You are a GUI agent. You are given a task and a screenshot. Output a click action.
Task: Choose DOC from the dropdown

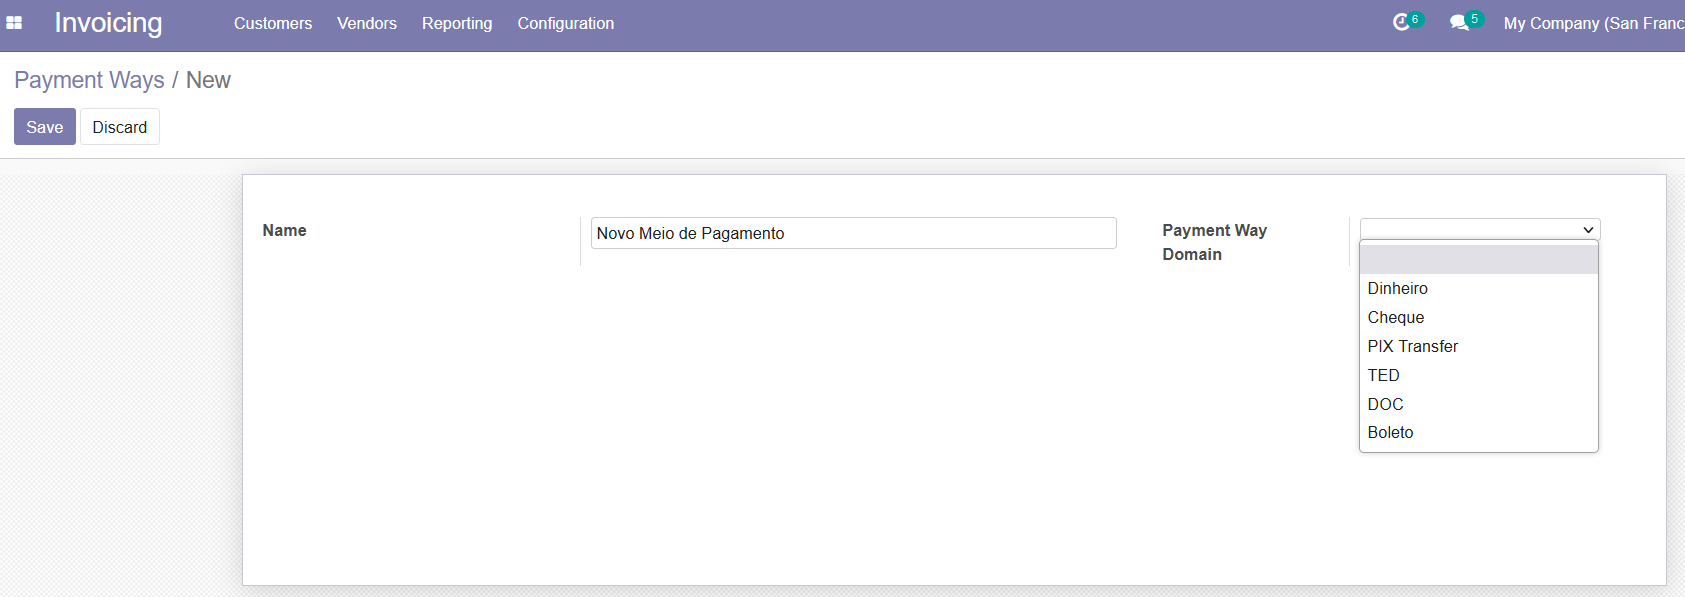(1479, 404)
